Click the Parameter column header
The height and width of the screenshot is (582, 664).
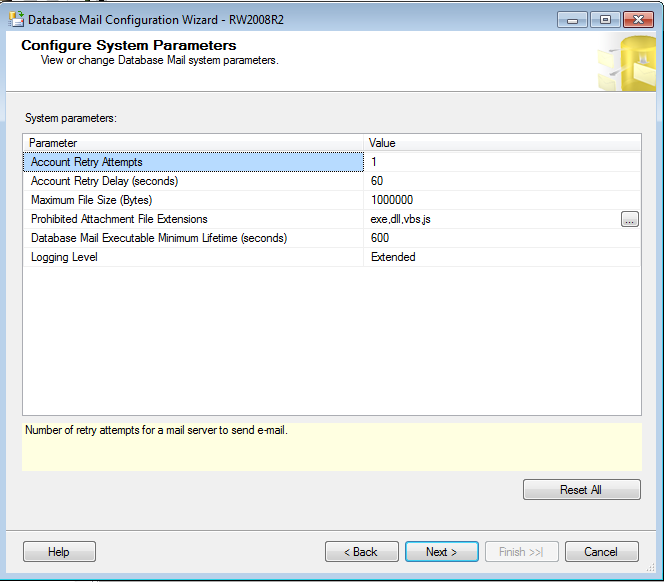point(194,143)
